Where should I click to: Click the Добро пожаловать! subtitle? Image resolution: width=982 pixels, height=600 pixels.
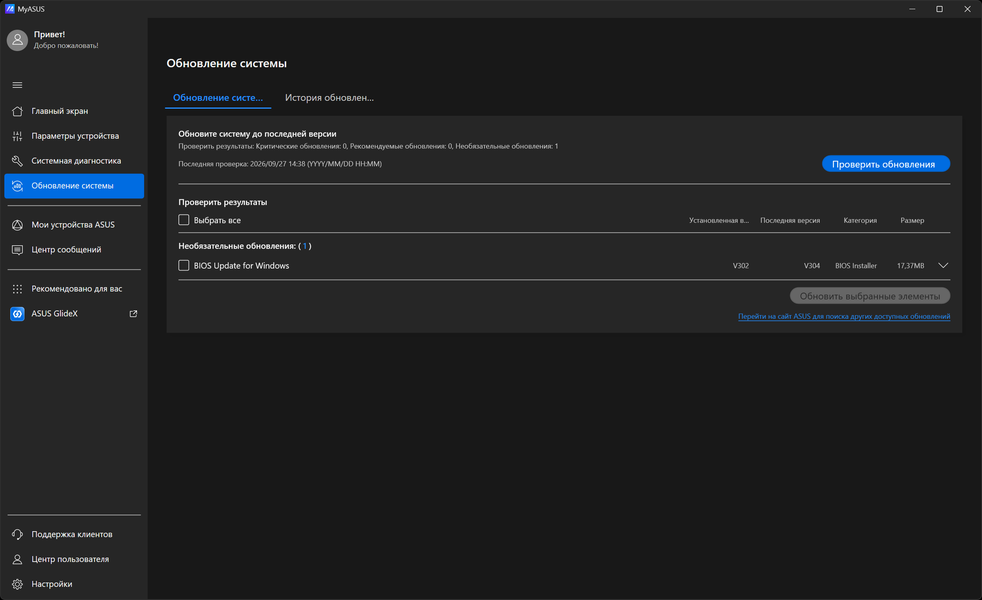click(x=66, y=46)
